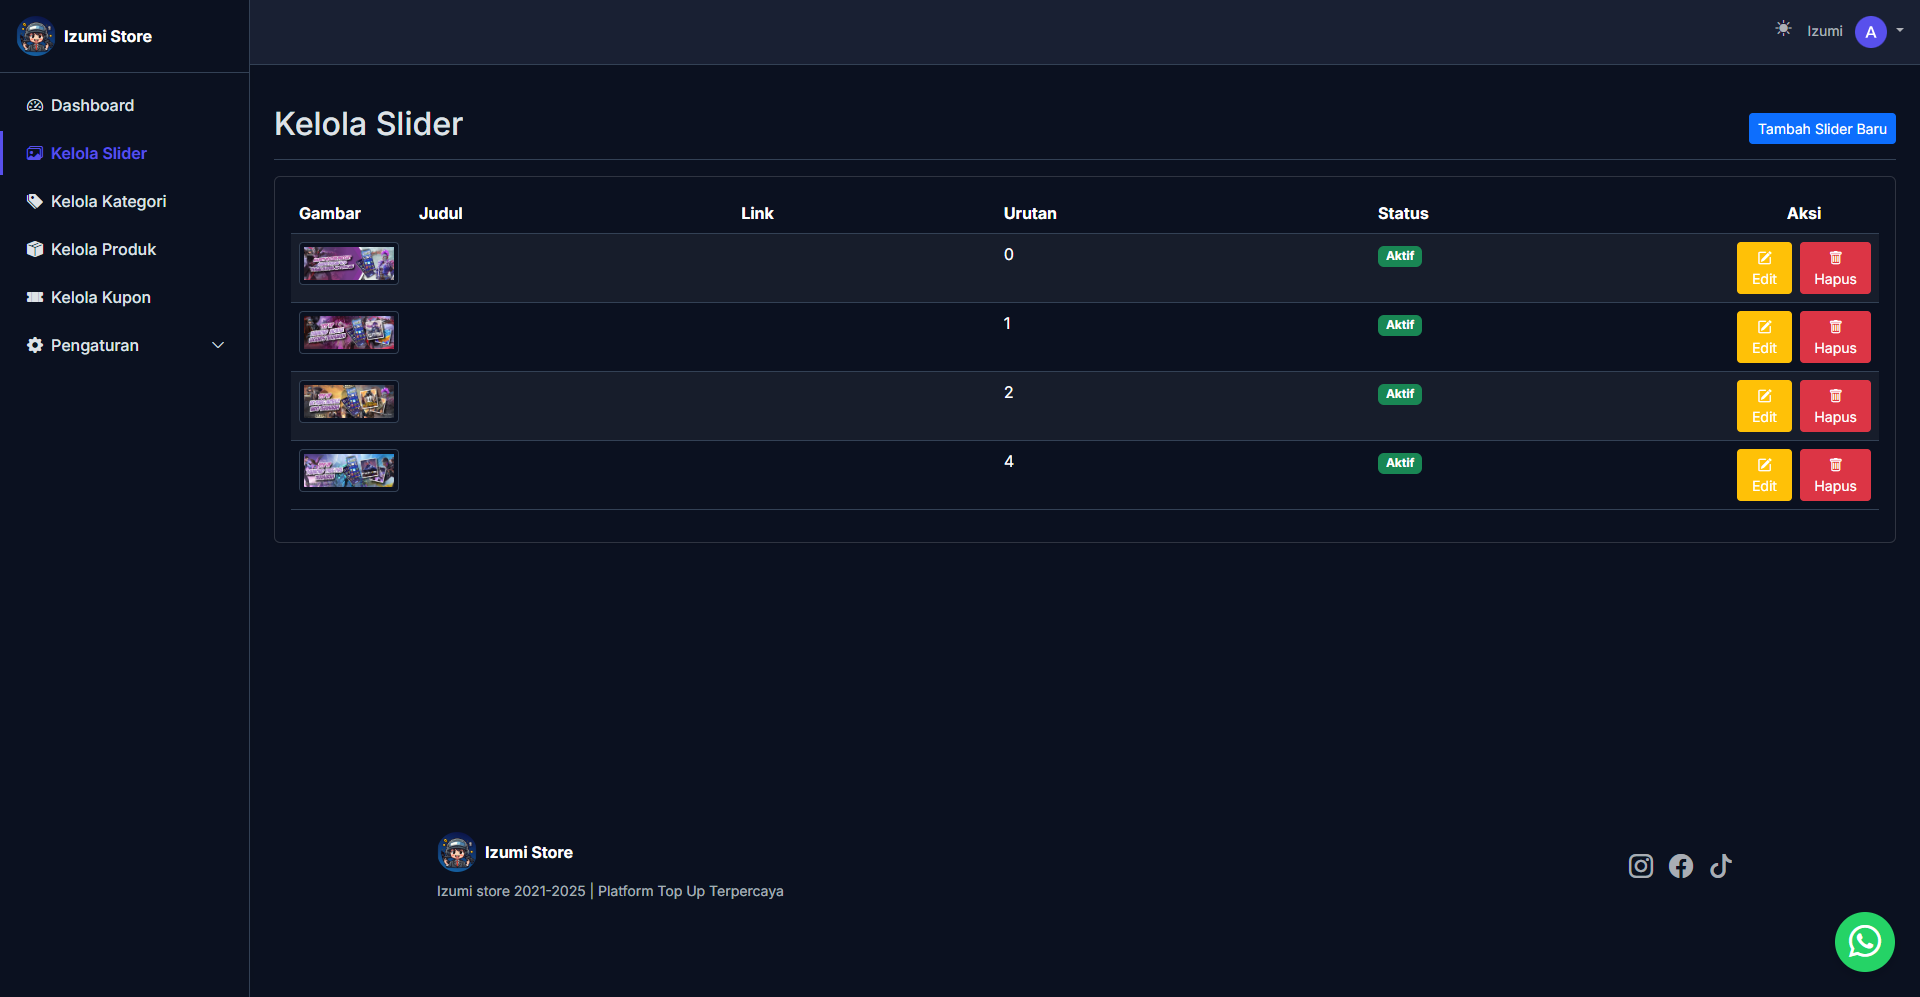Navigate to Kelola Produk
Viewport: 1920px width, 997px height.
(103, 249)
